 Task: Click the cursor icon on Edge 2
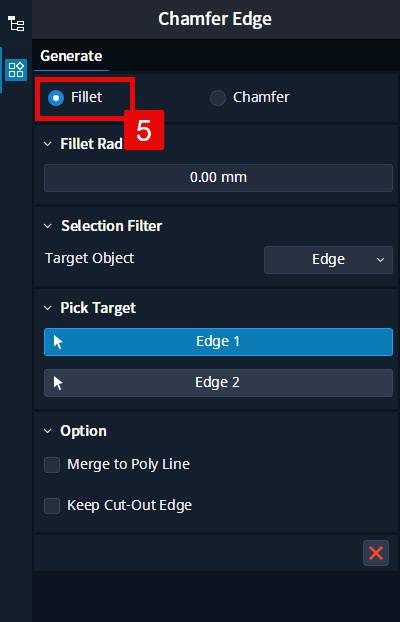(x=58, y=383)
